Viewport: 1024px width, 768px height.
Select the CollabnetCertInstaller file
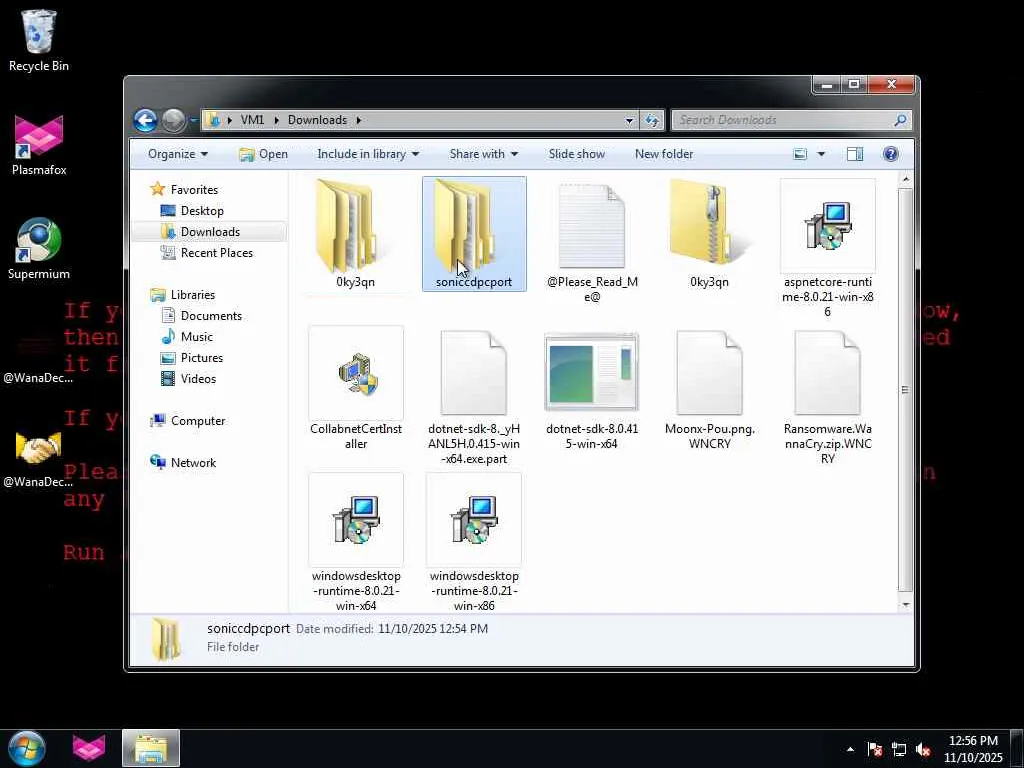pyautogui.click(x=356, y=389)
